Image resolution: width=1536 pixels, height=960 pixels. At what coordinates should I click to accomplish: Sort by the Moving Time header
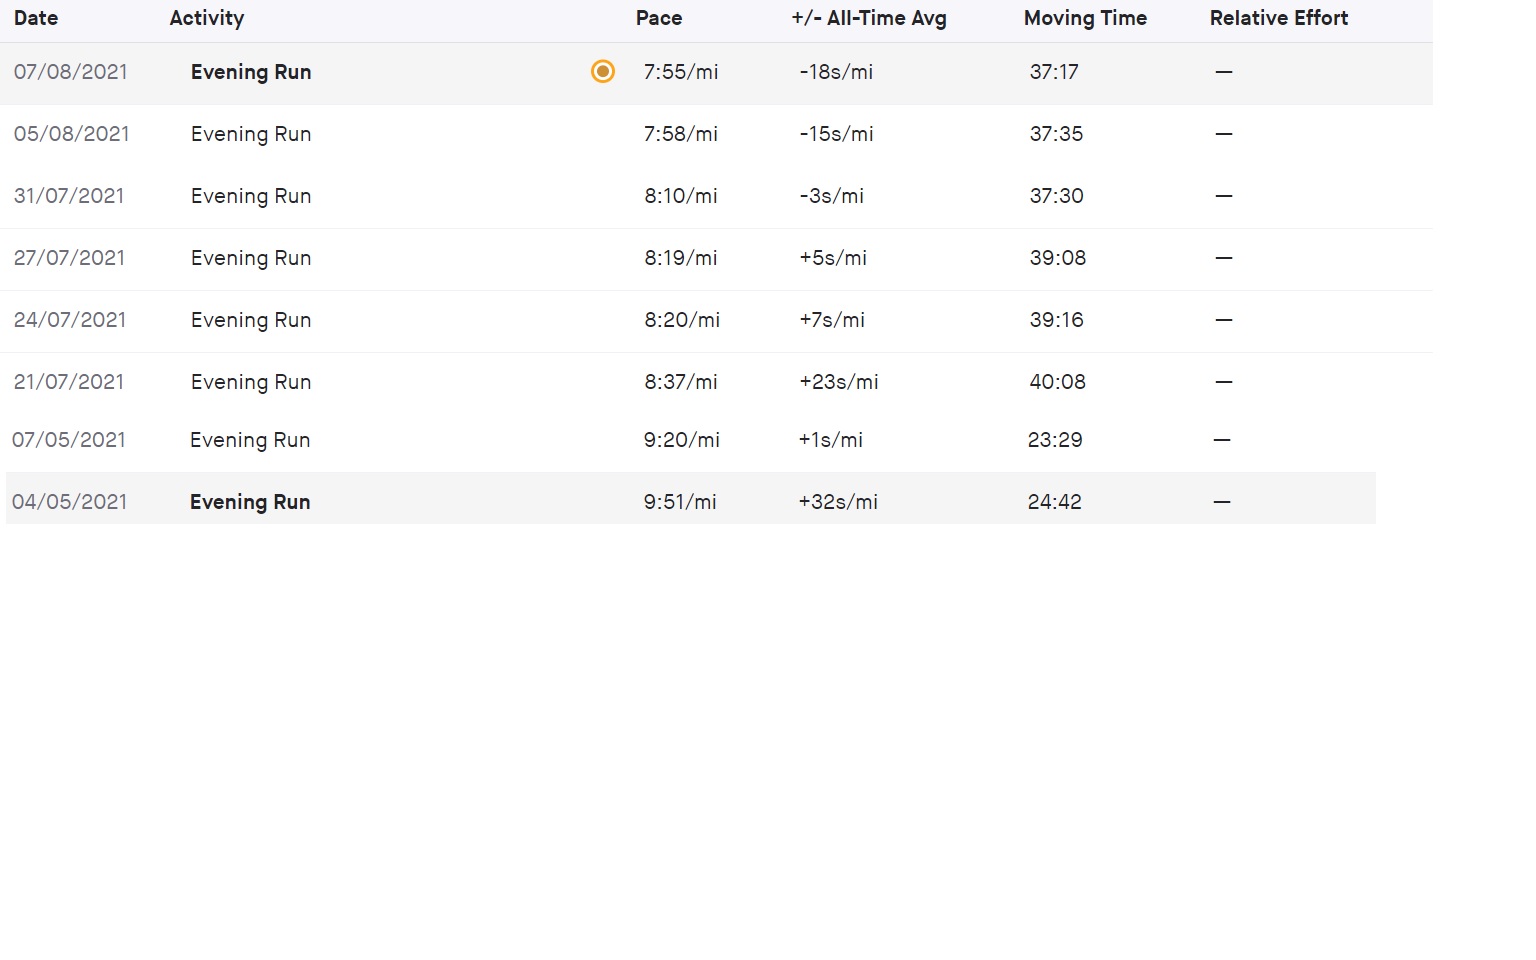1085,18
